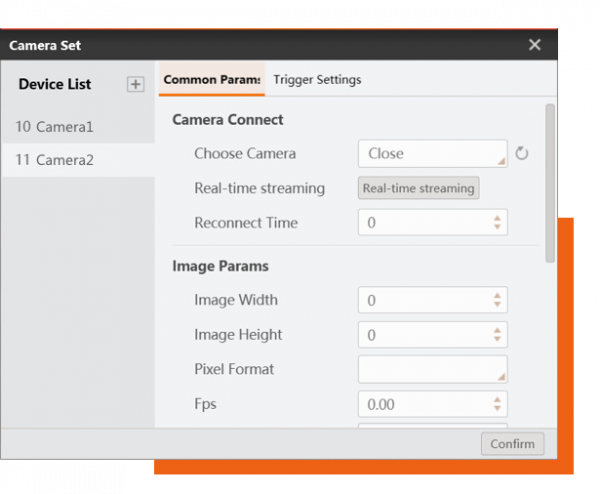Decrease the Reconnect Time value
This screenshot has height=494, width=600.
[x=497, y=227]
